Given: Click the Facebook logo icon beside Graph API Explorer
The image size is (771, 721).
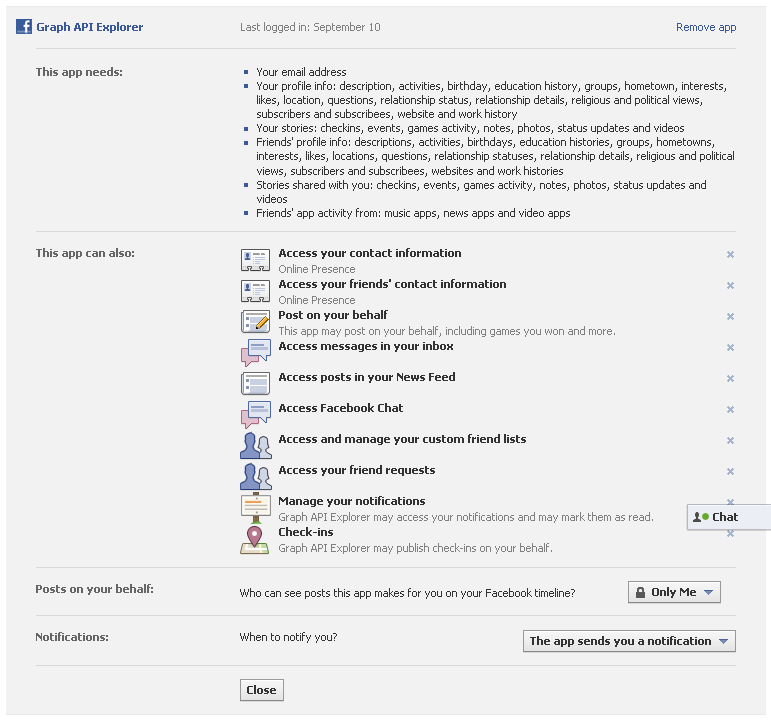Looking at the screenshot, I should (x=24, y=27).
